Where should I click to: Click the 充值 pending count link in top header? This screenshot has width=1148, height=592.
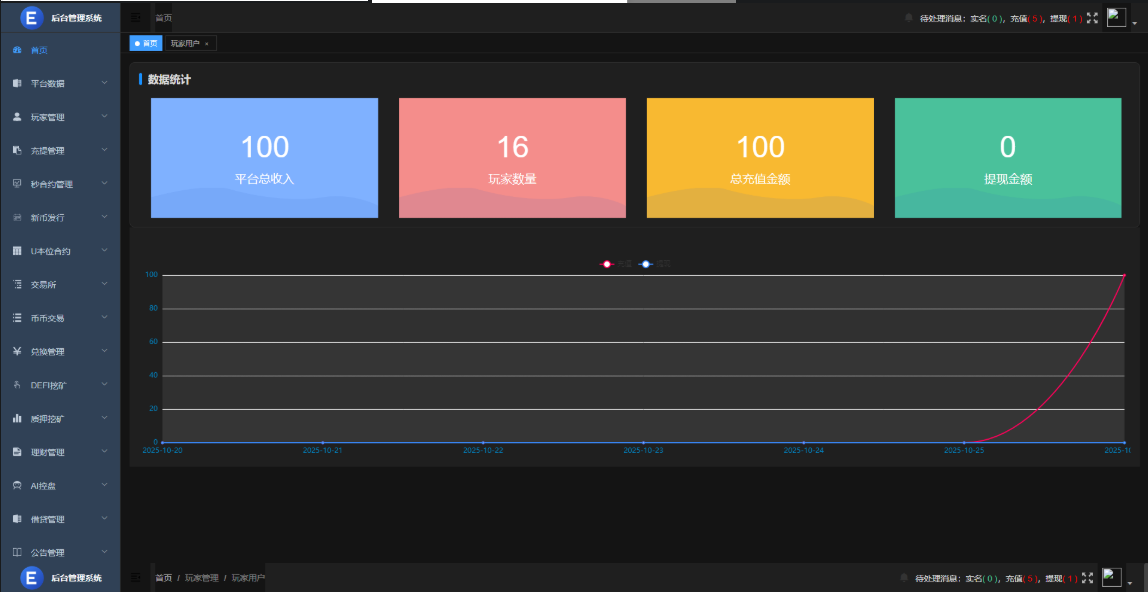click(x=1026, y=18)
